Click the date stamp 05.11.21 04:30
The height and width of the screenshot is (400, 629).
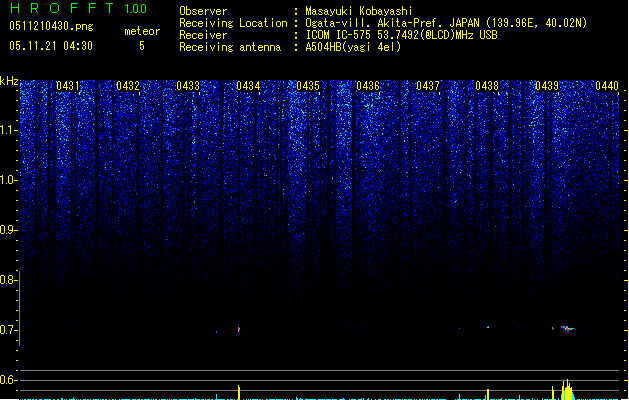click(x=51, y=46)
